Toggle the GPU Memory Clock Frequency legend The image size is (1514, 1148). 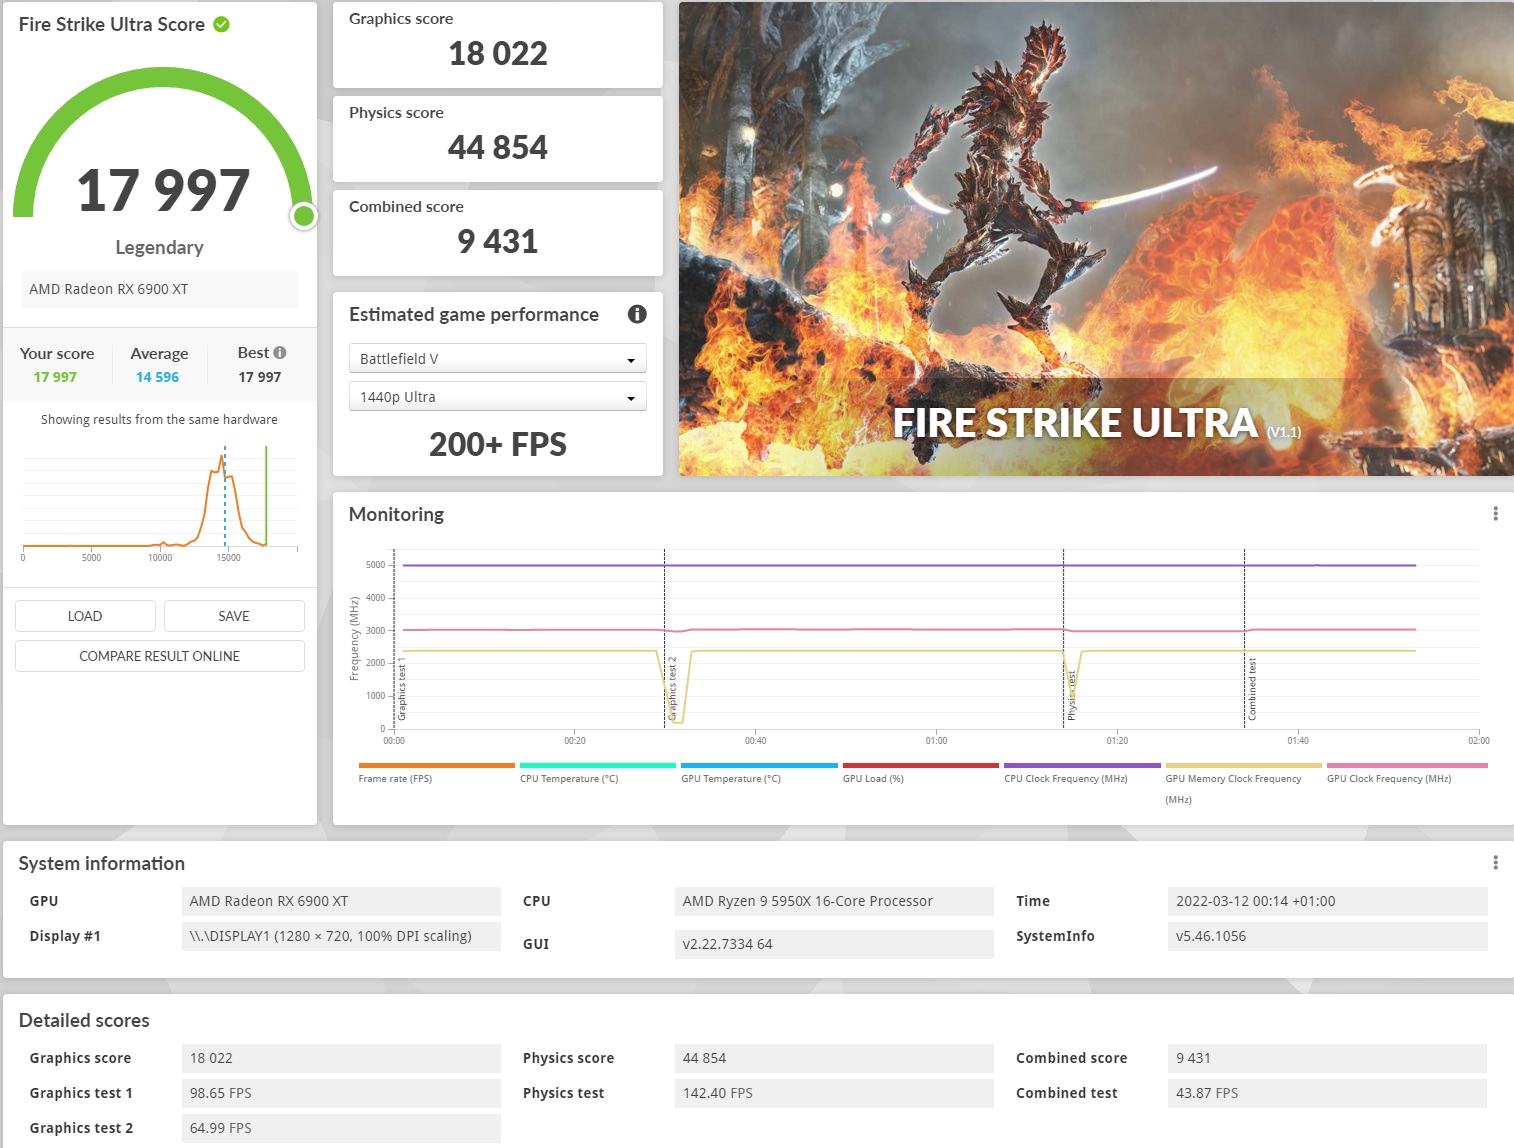pyautogui.click(x=1243, y=784)
